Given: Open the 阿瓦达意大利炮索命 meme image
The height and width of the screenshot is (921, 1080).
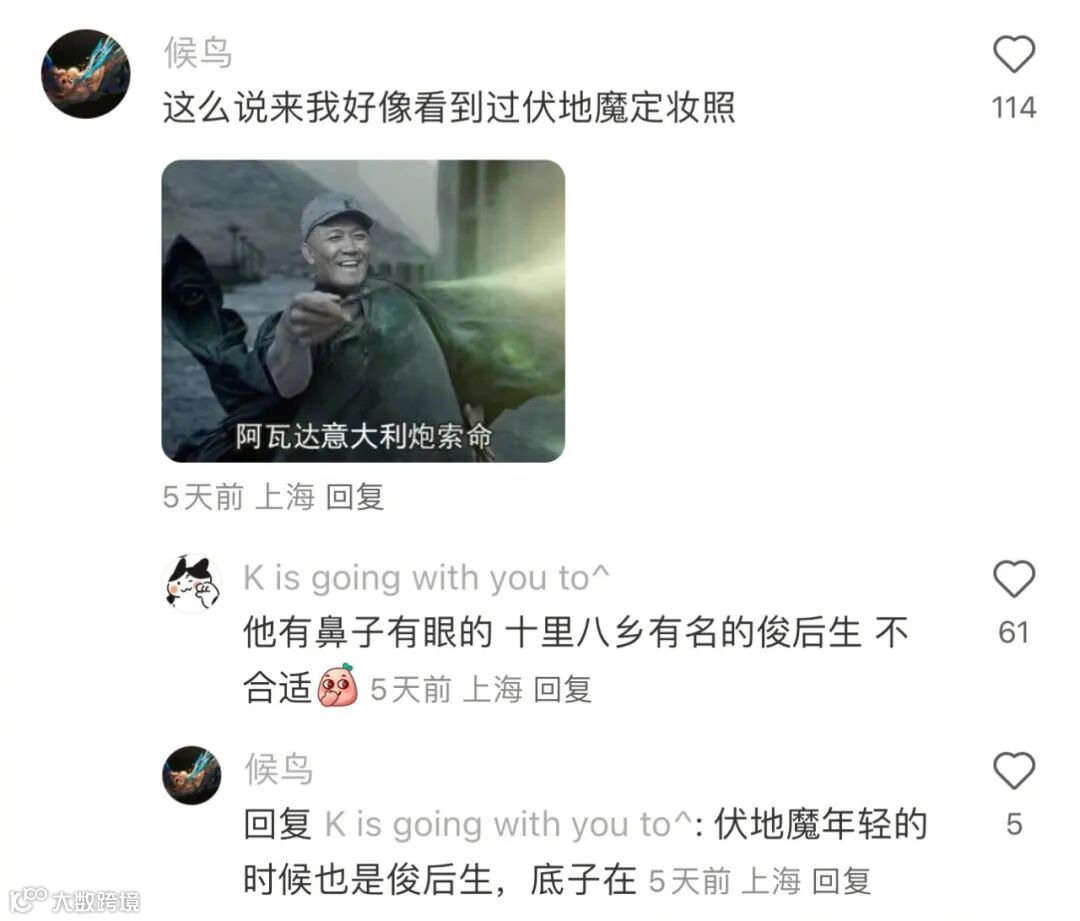Looking at the screenshot, I should pos(363,311).
